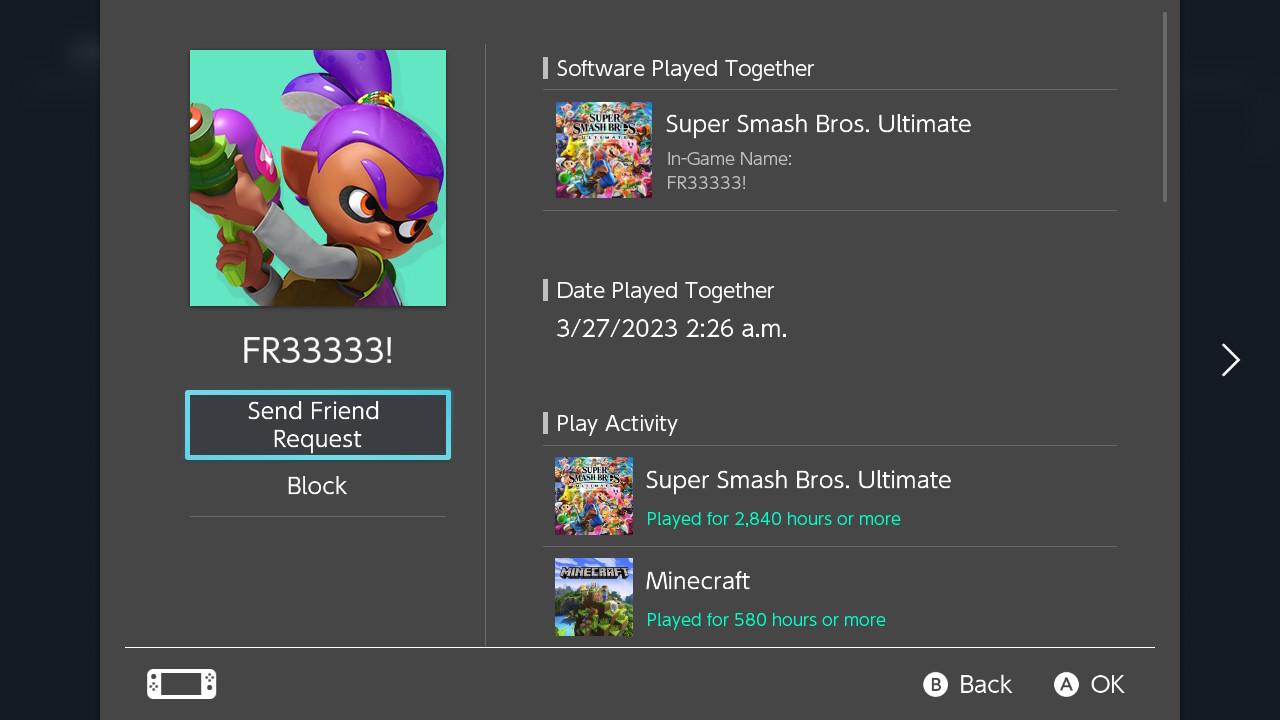
Task: Click the FR33333! username under the avatar
Action: tap(317, 351)
